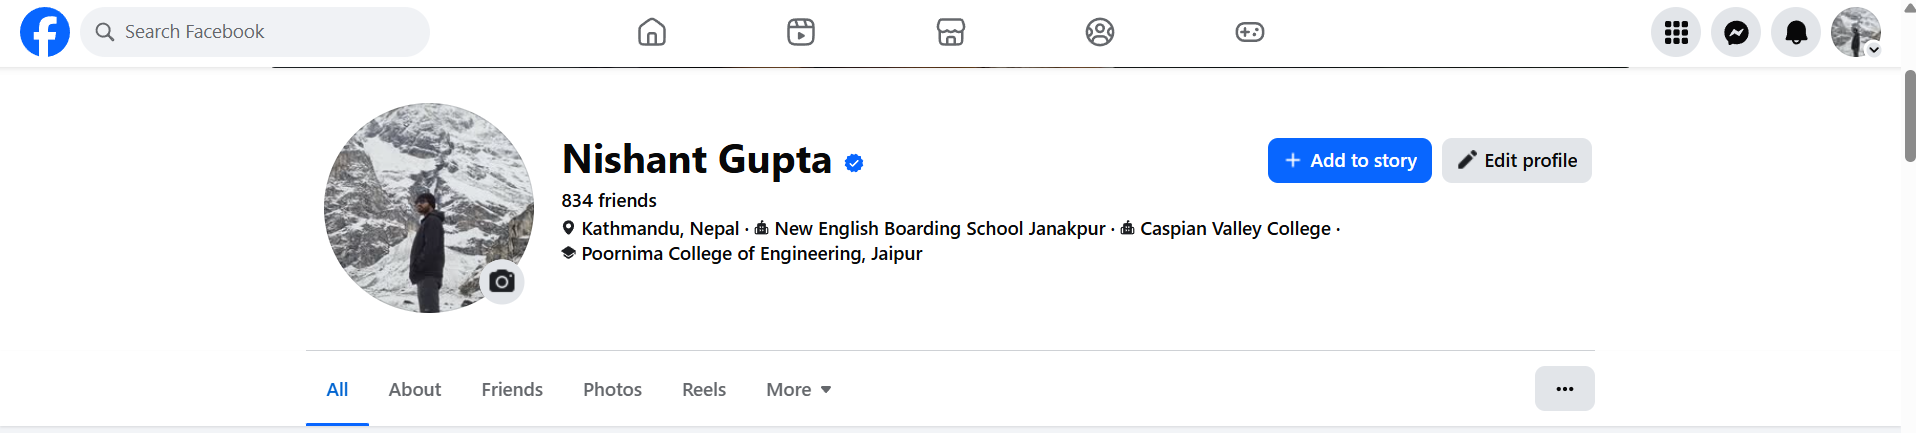Open the Gaming controller icon
The image size is (1916, 433).
(x=1250, y=32)
